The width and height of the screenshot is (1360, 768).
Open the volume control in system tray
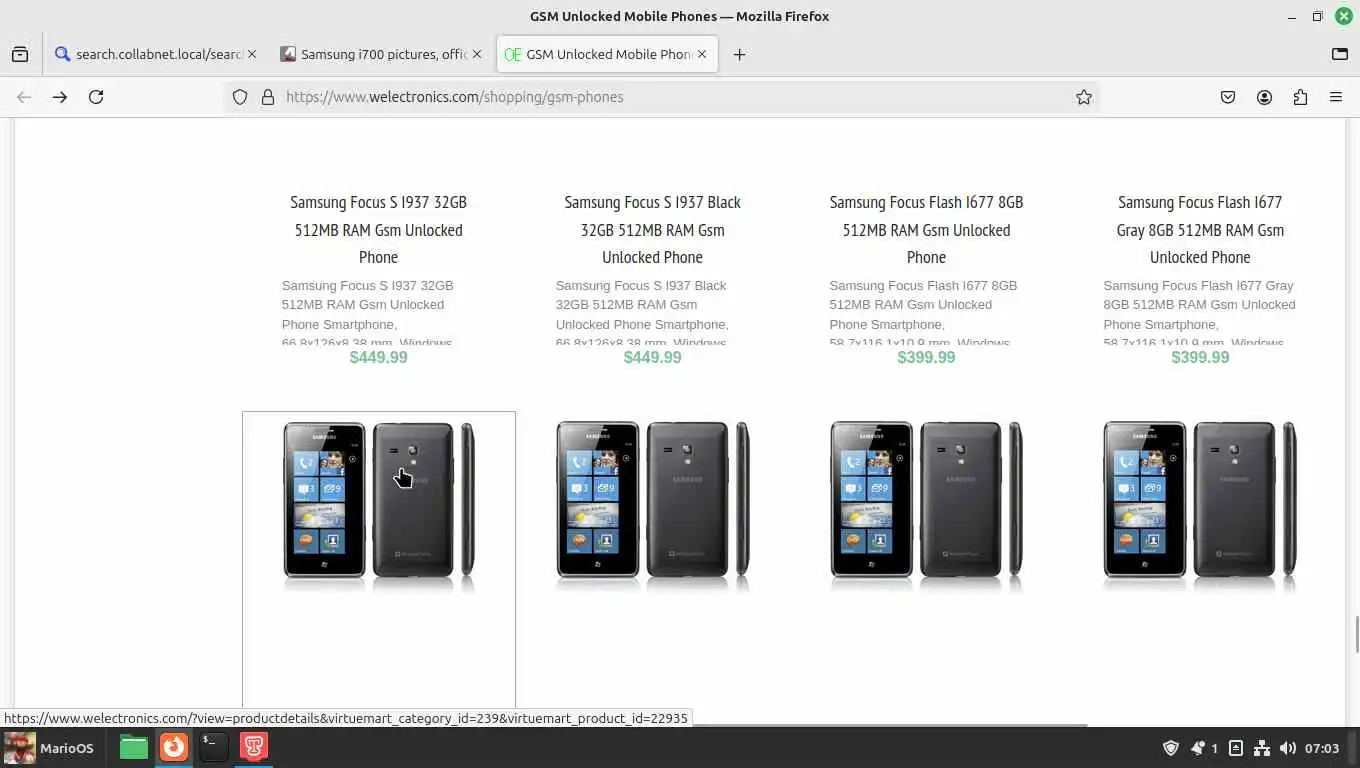tap(1288, 748)
